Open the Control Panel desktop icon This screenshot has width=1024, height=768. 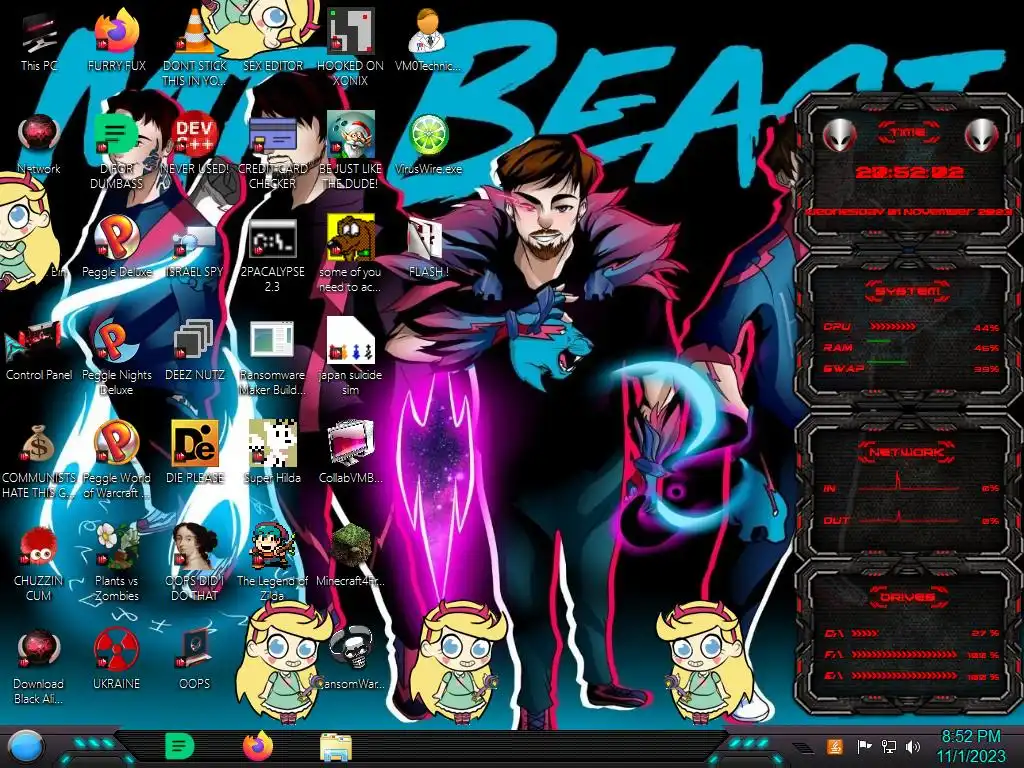[x=39, y=350]
